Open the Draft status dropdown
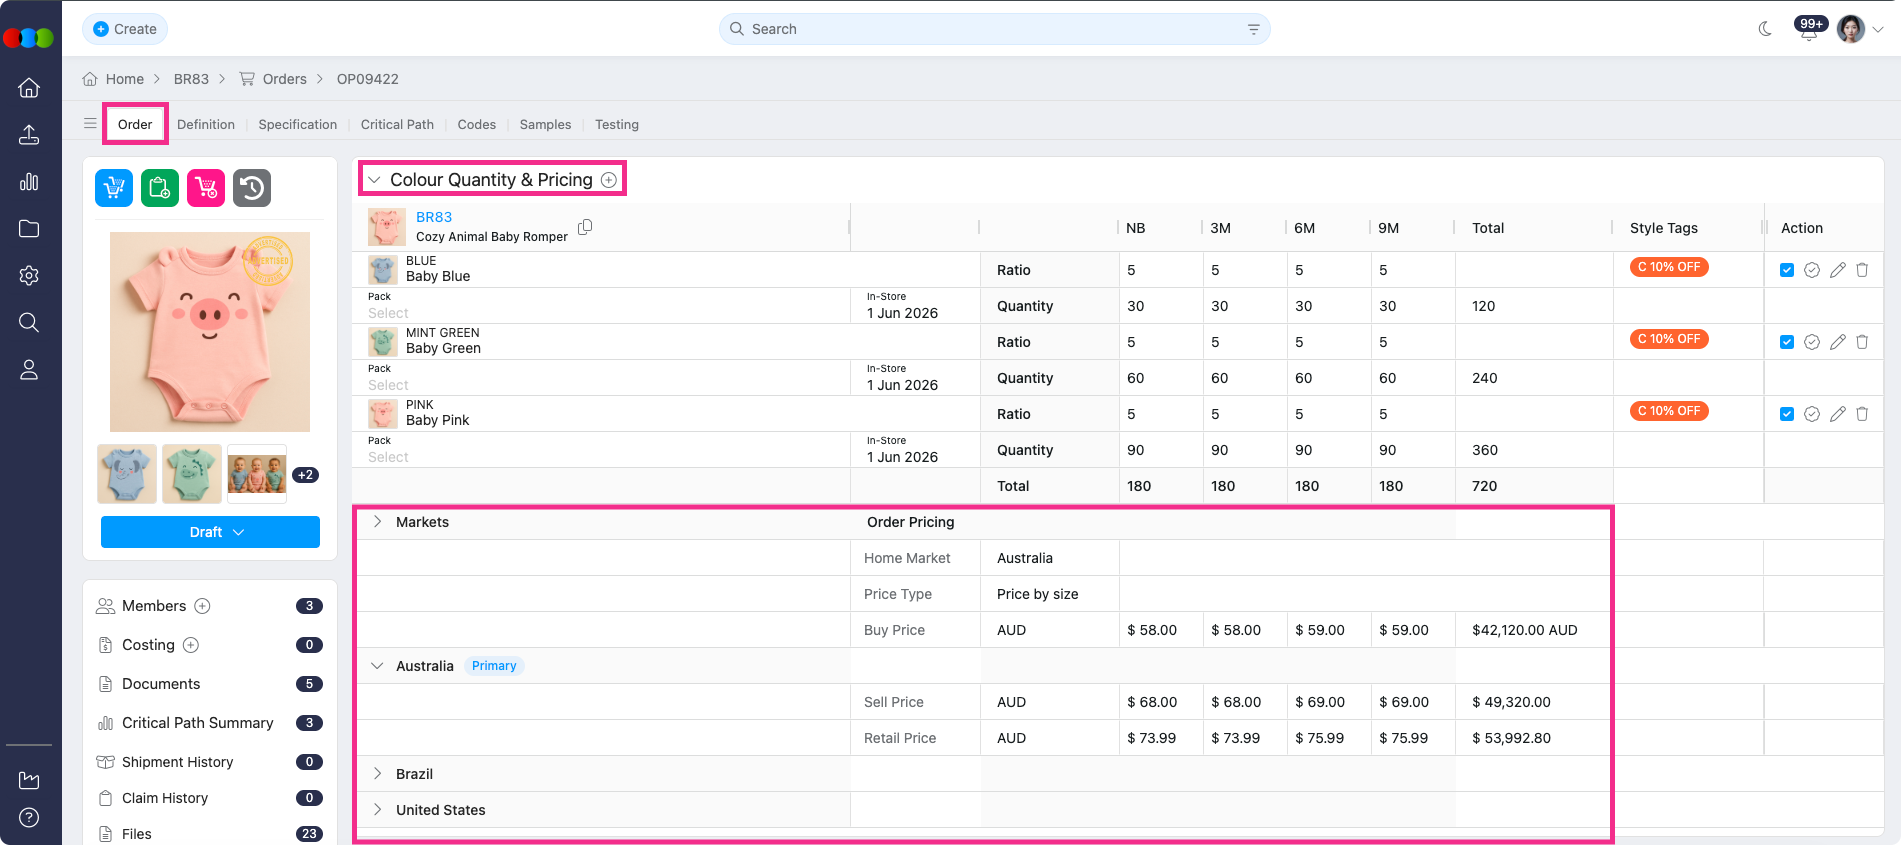 (210, 532)
